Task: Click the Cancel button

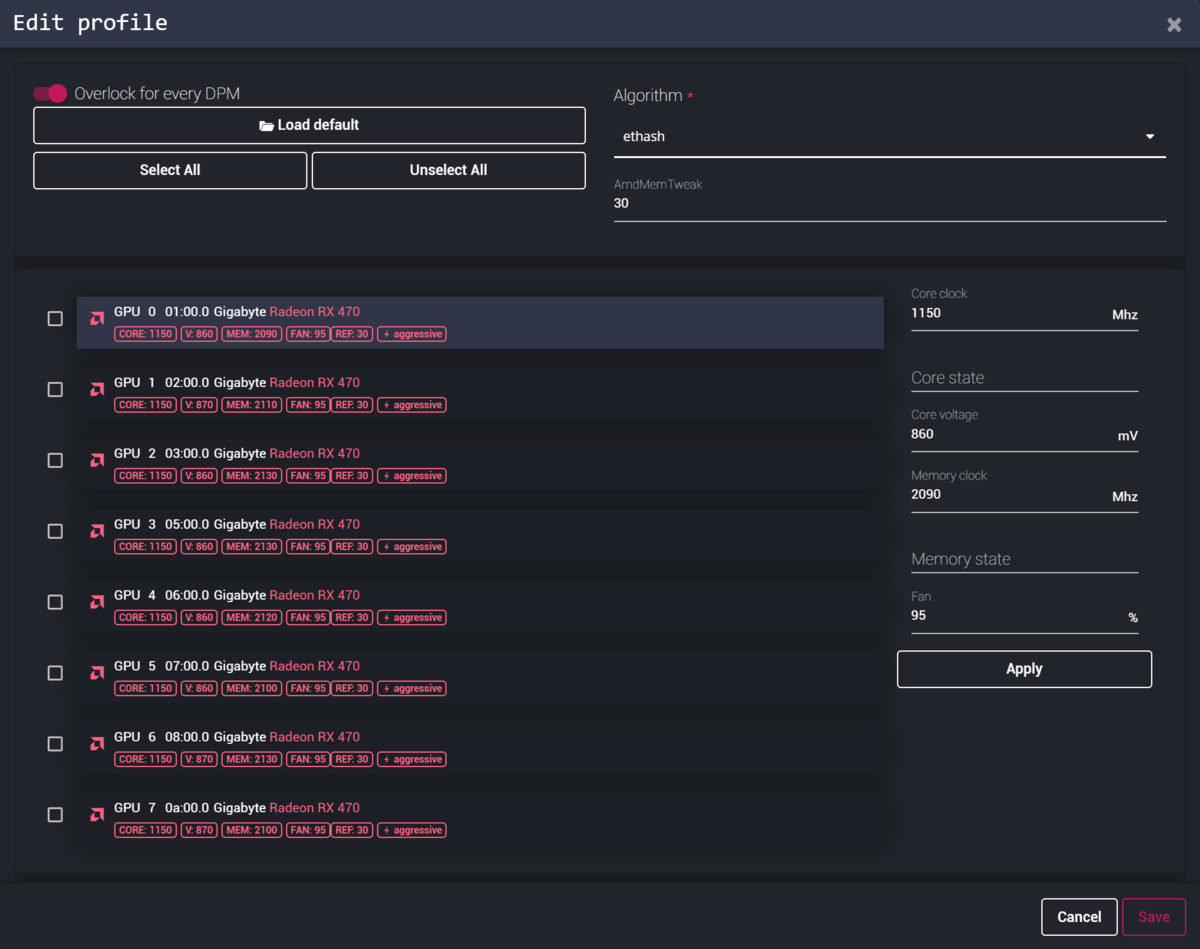Action: (x=1079, y=917)
